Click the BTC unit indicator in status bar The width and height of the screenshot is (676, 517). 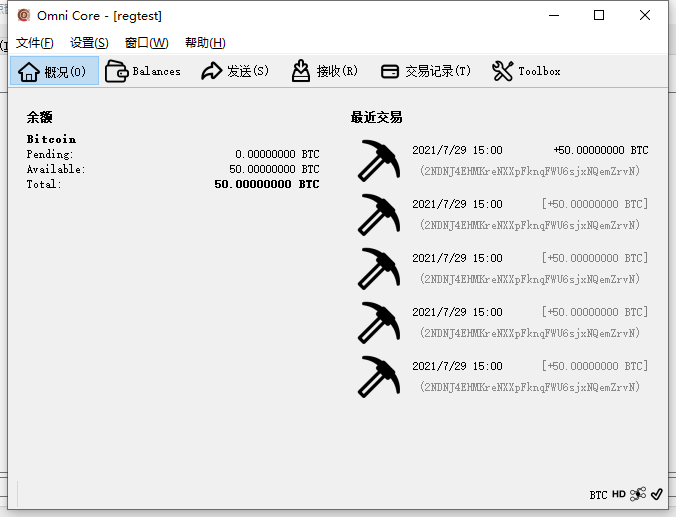coord(598,495)
